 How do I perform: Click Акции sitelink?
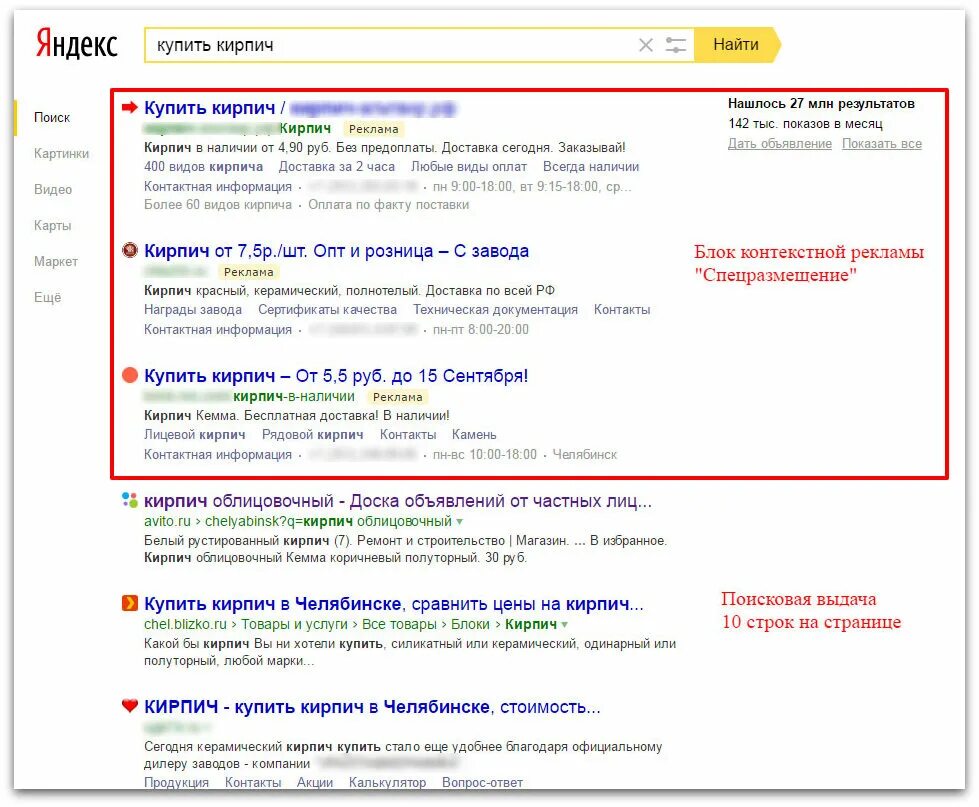point(315,783)
